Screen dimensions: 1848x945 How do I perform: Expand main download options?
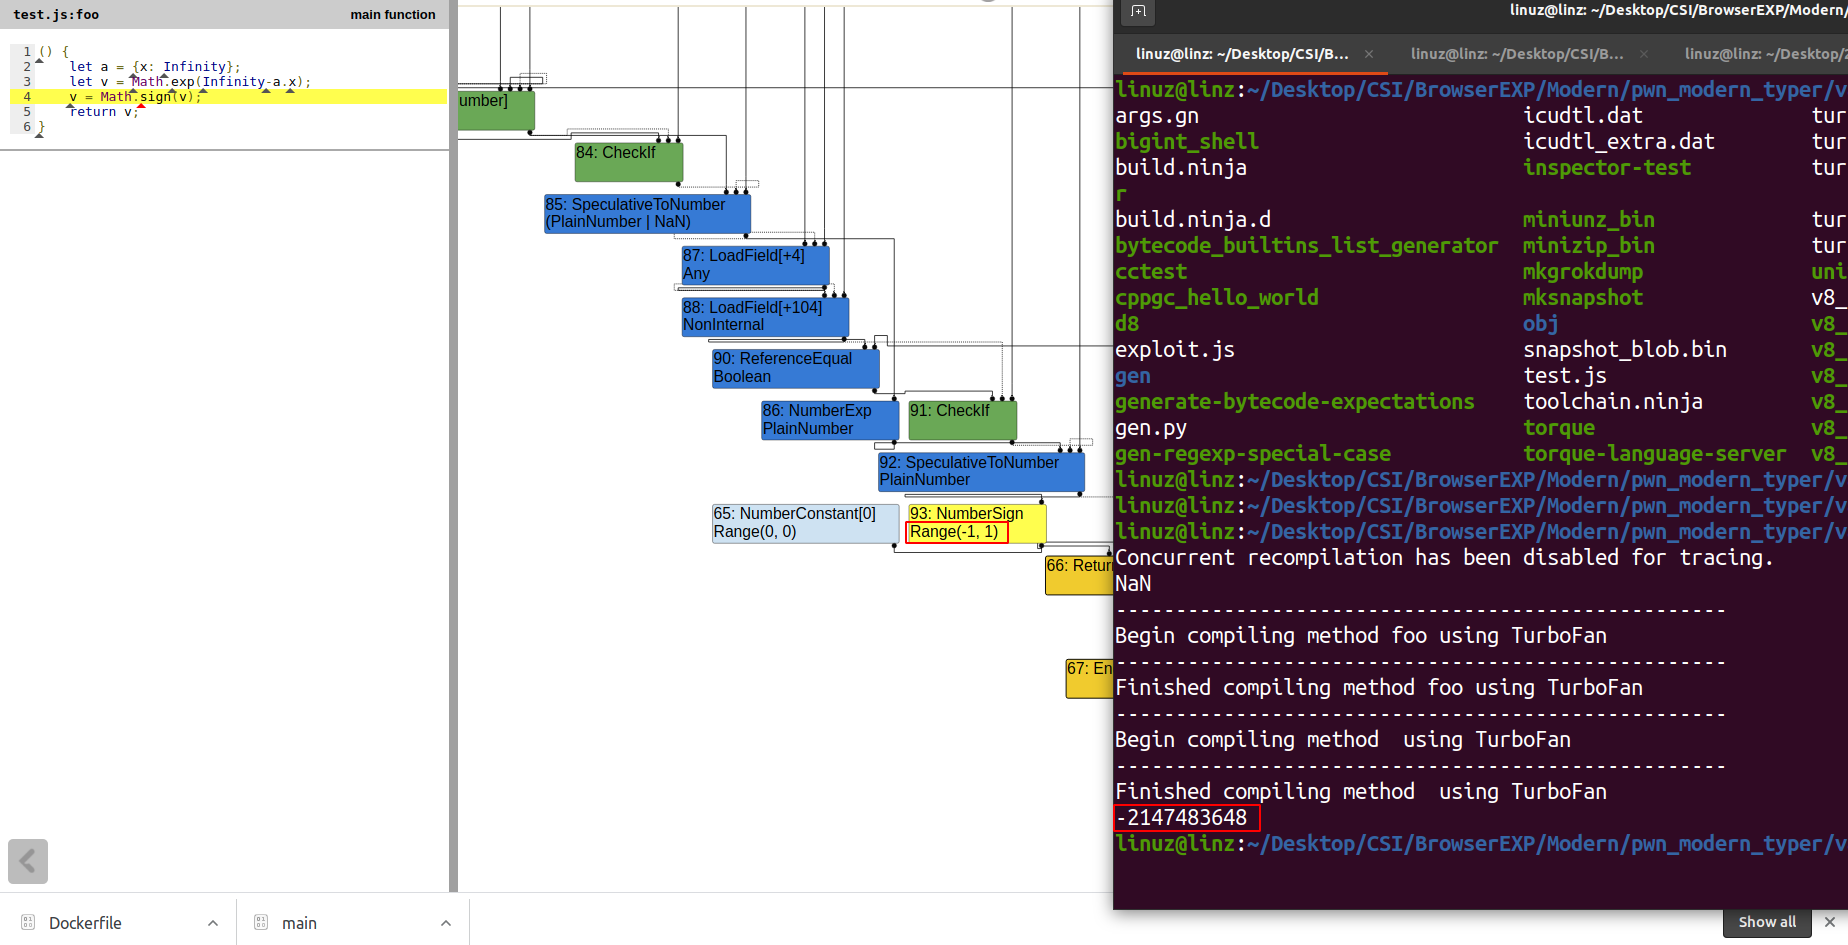446,923
